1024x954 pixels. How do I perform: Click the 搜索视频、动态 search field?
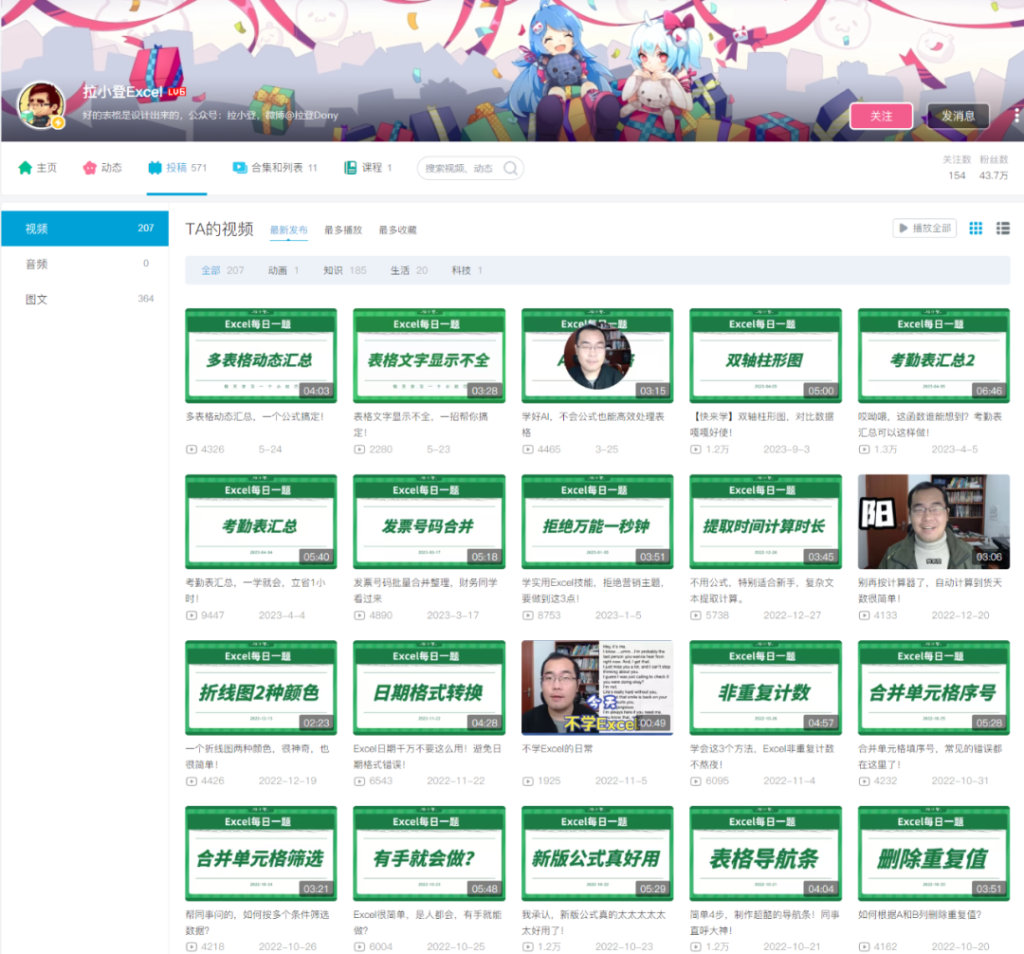470,168
